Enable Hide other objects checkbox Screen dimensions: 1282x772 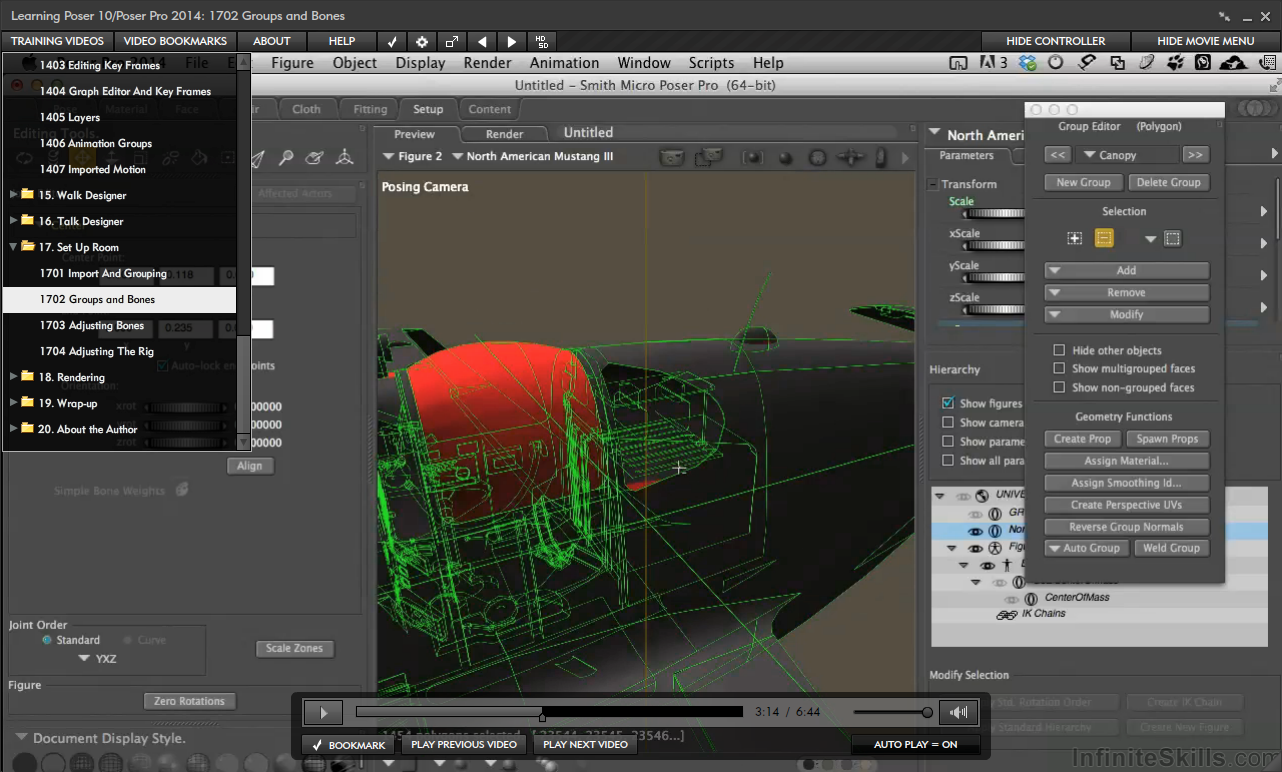[1059, 351]
